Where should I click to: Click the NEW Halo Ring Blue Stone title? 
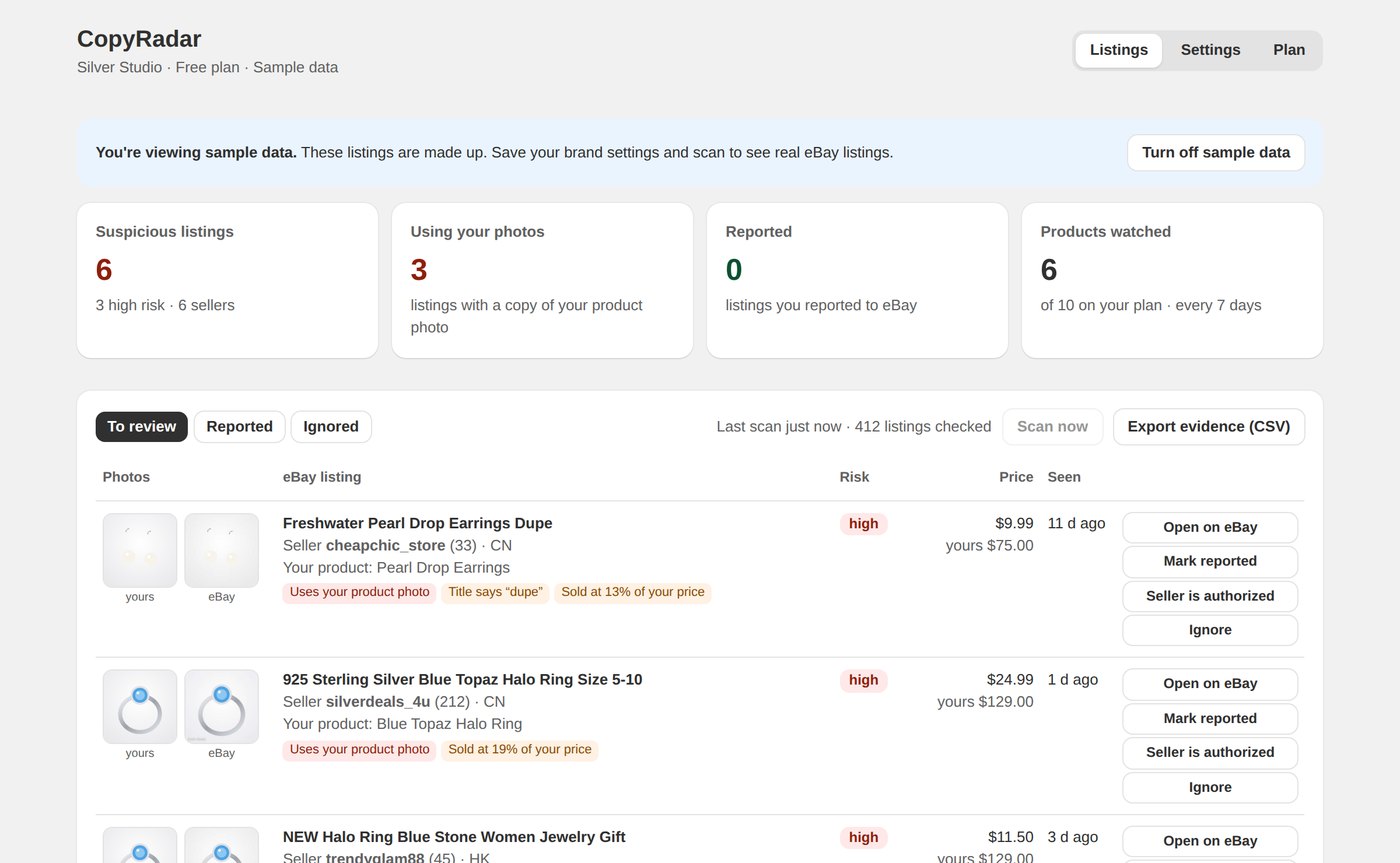tap(454, 837)
